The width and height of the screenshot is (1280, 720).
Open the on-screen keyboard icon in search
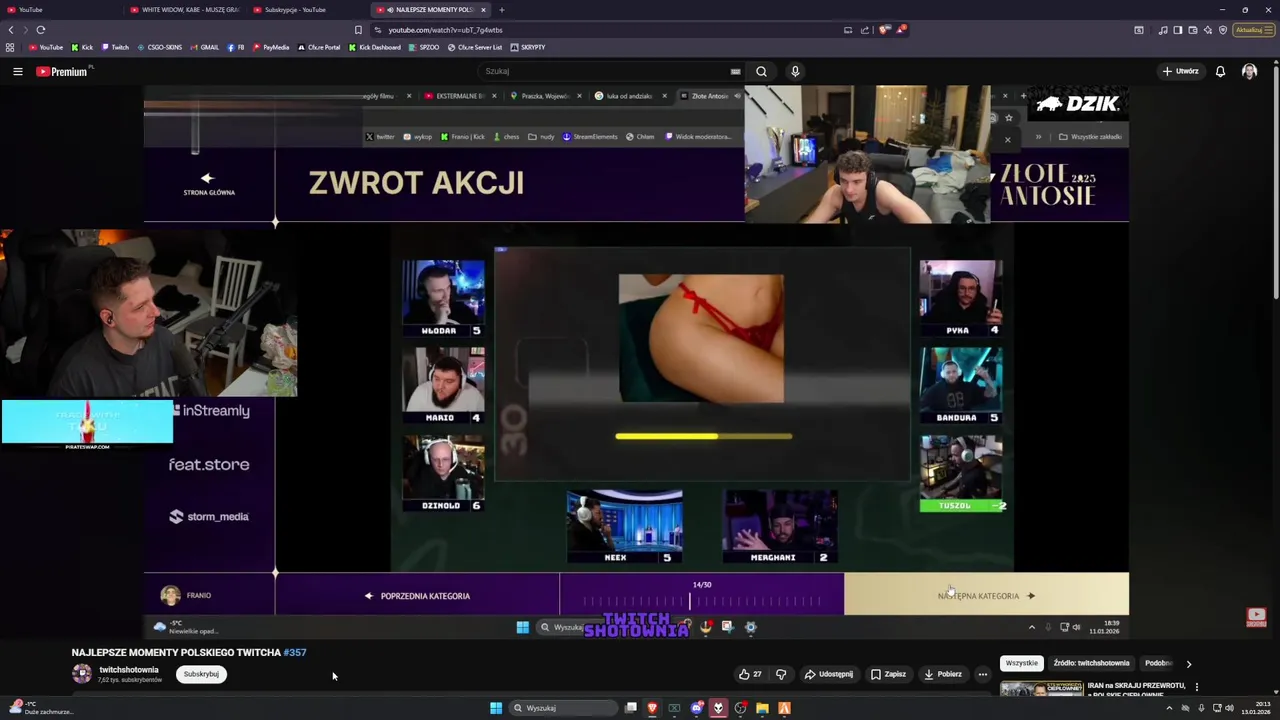[x=735, y=71]
